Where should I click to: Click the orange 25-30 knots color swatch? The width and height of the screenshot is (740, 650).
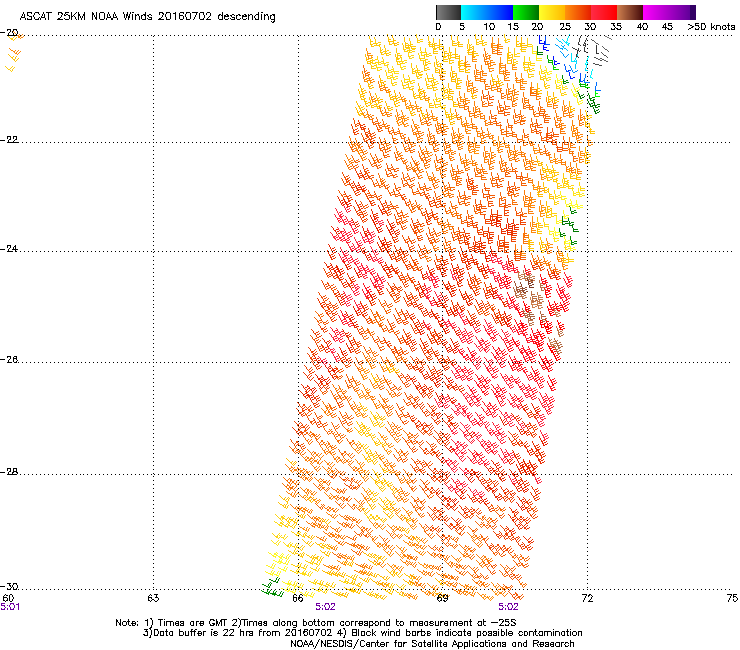point(578,12)
